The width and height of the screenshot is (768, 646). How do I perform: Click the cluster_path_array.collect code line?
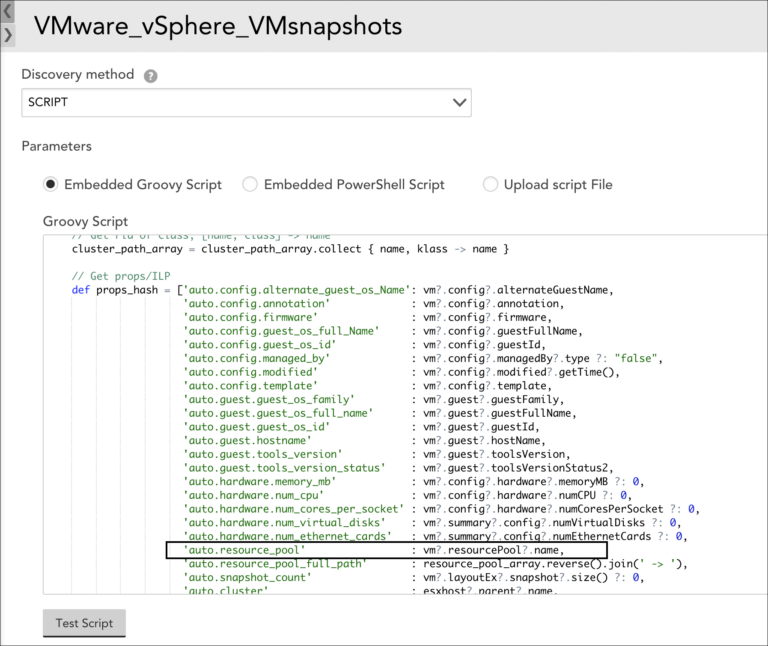point(290,249)
